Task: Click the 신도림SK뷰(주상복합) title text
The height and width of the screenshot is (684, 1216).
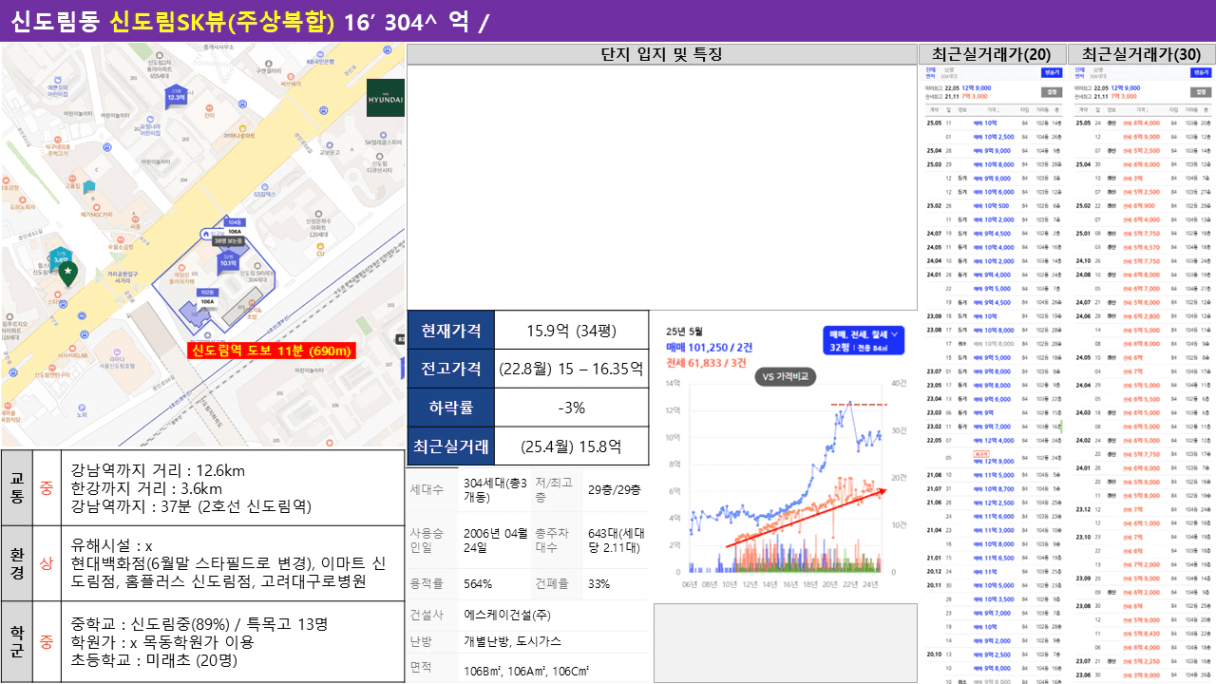Action: tap(222, 21)
